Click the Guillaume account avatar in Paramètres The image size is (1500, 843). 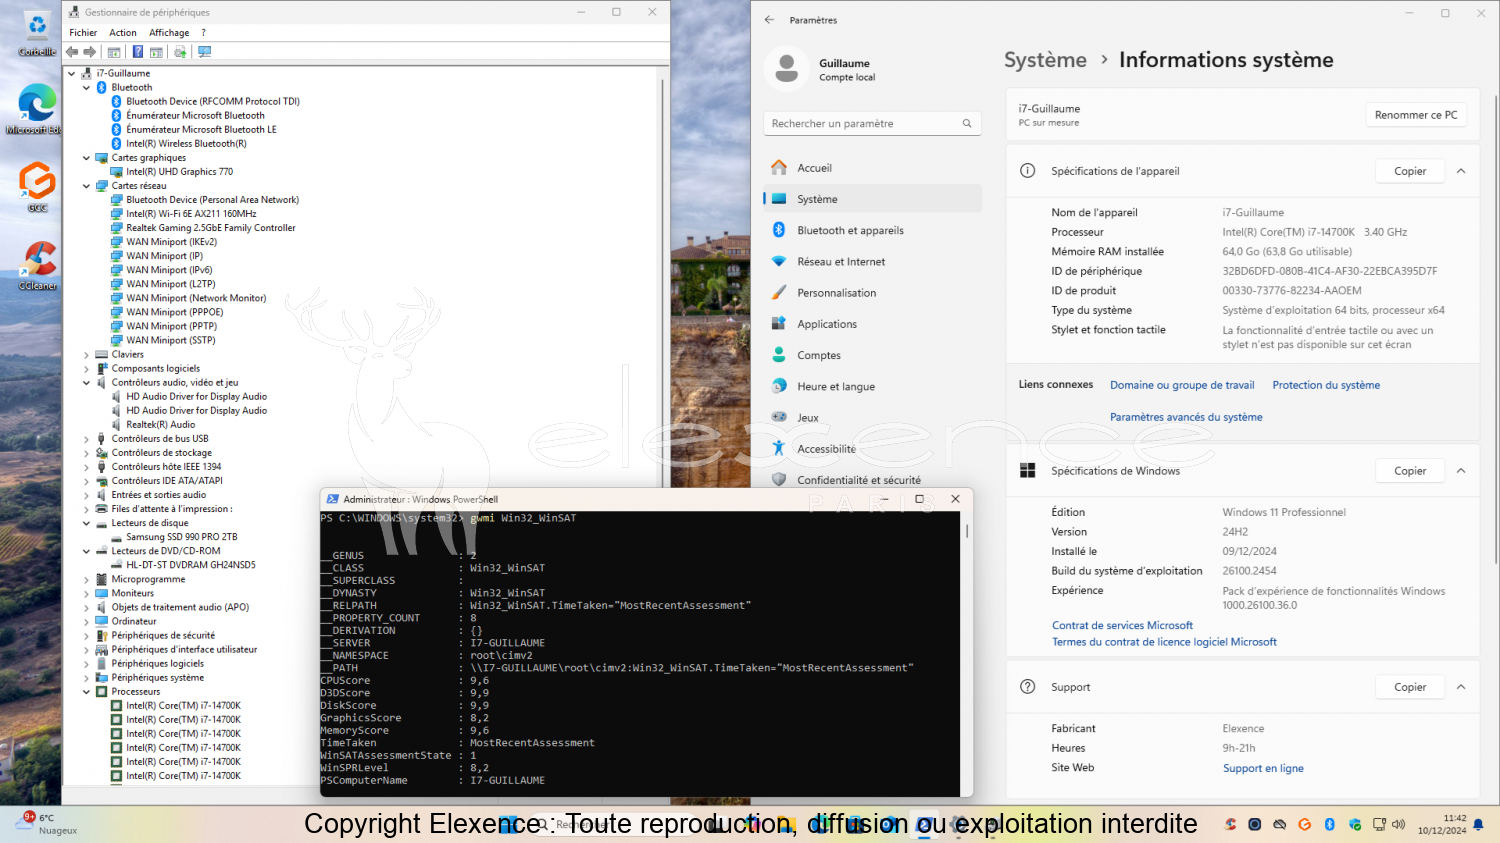pos(787,69)
